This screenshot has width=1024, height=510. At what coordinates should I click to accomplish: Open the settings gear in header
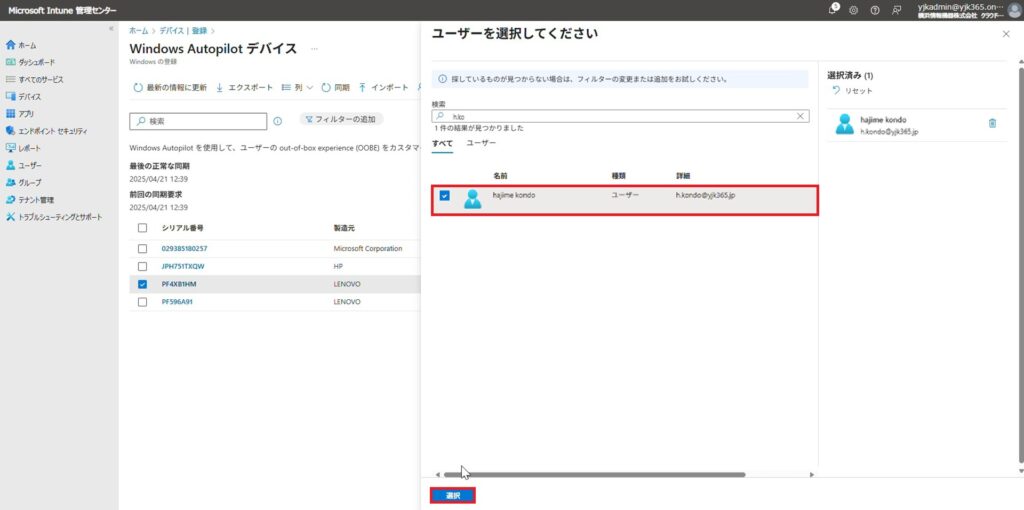854,9
